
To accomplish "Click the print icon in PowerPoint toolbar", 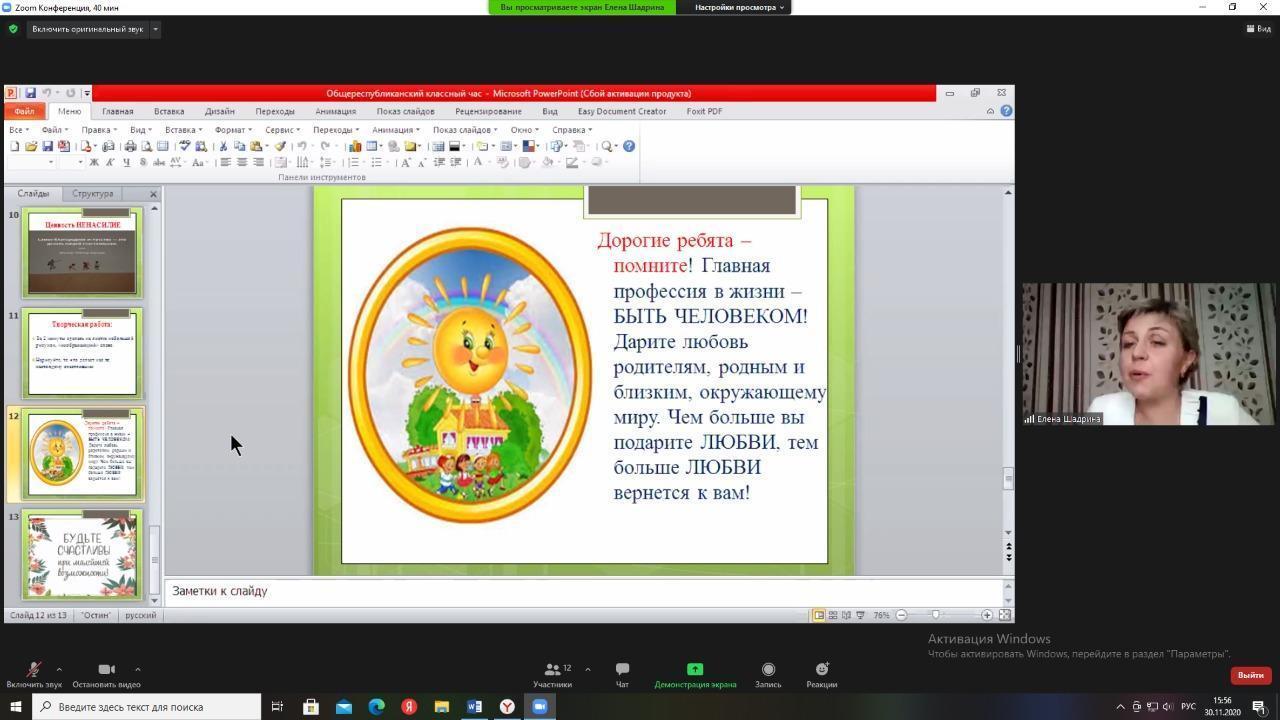I will tap(130, 146).
